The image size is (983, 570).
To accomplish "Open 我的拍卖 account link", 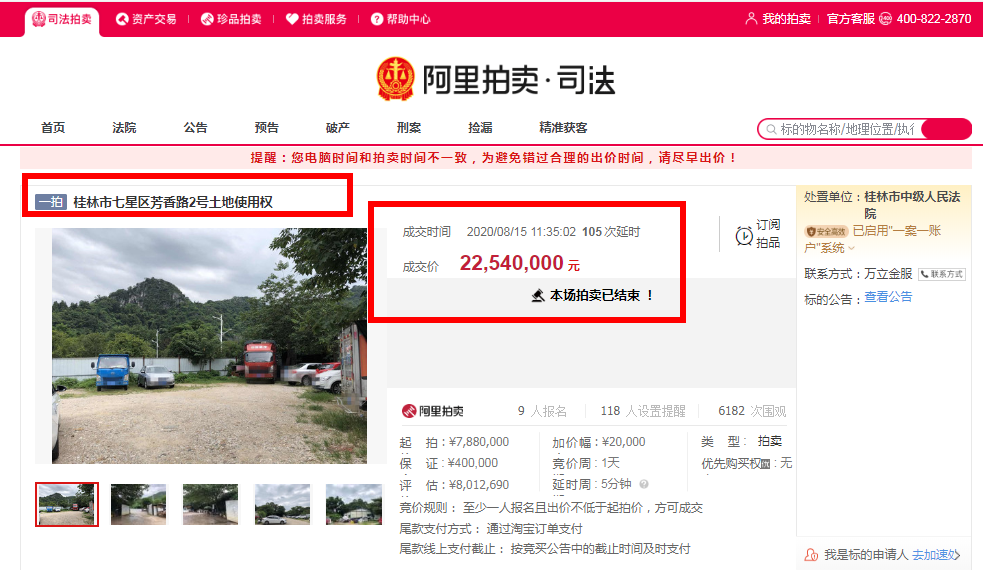I will pos(786,19).
